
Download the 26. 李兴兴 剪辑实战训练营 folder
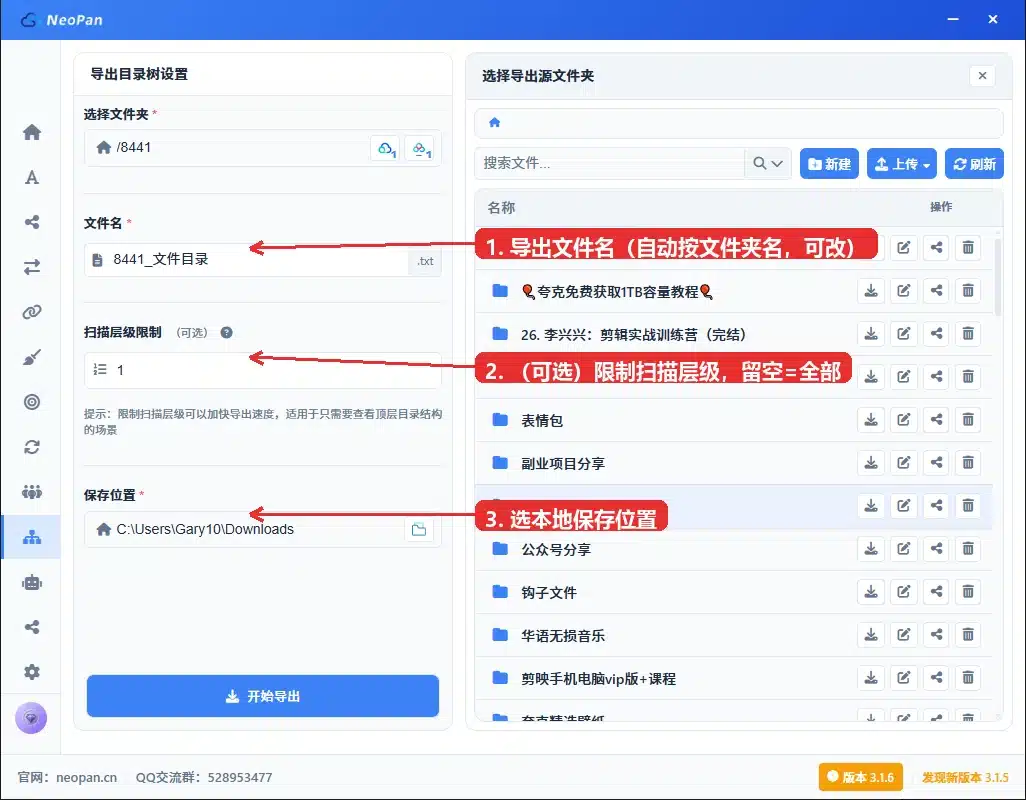[871, 334]
